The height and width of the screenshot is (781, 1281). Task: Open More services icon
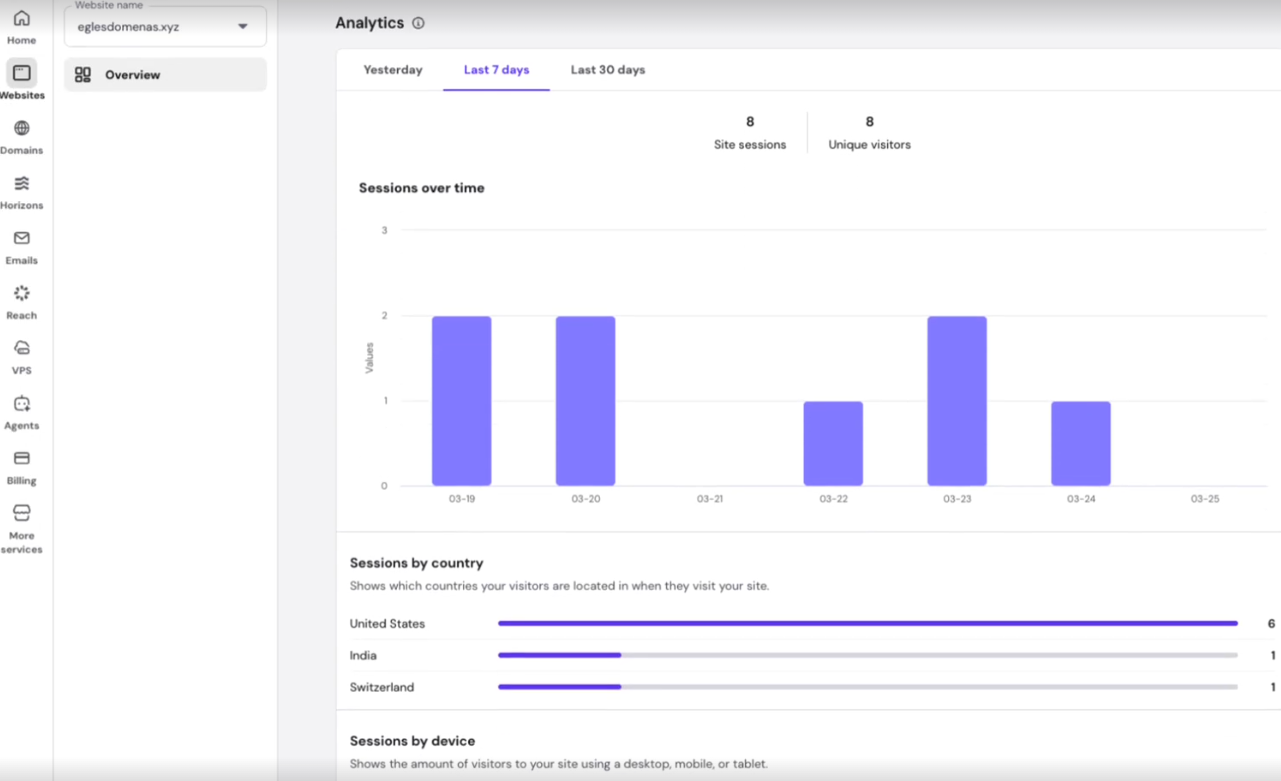pos(21,513)
